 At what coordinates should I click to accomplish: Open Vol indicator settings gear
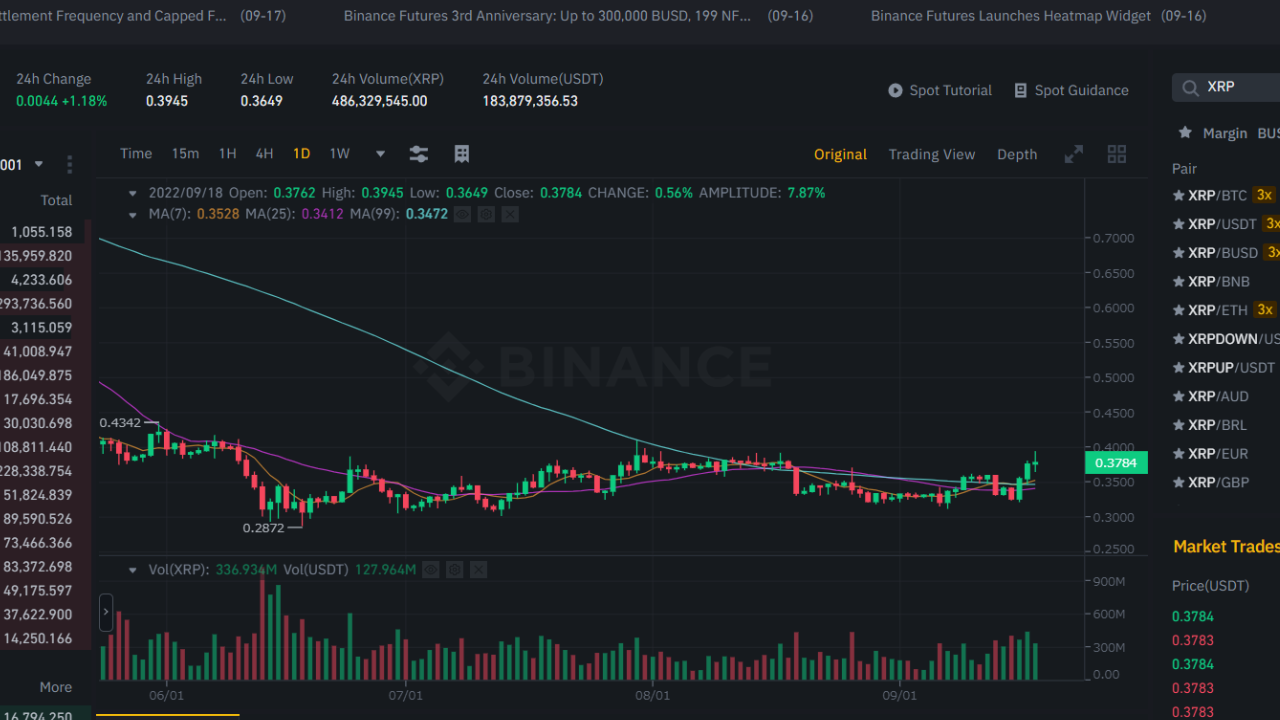pos(454,570)
